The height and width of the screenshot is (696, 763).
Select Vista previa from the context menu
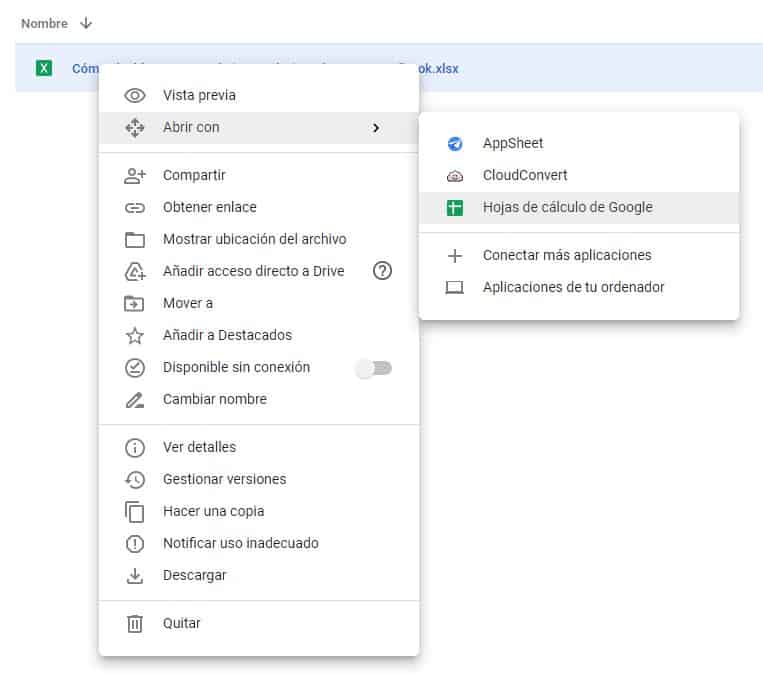tap(259, 95)
